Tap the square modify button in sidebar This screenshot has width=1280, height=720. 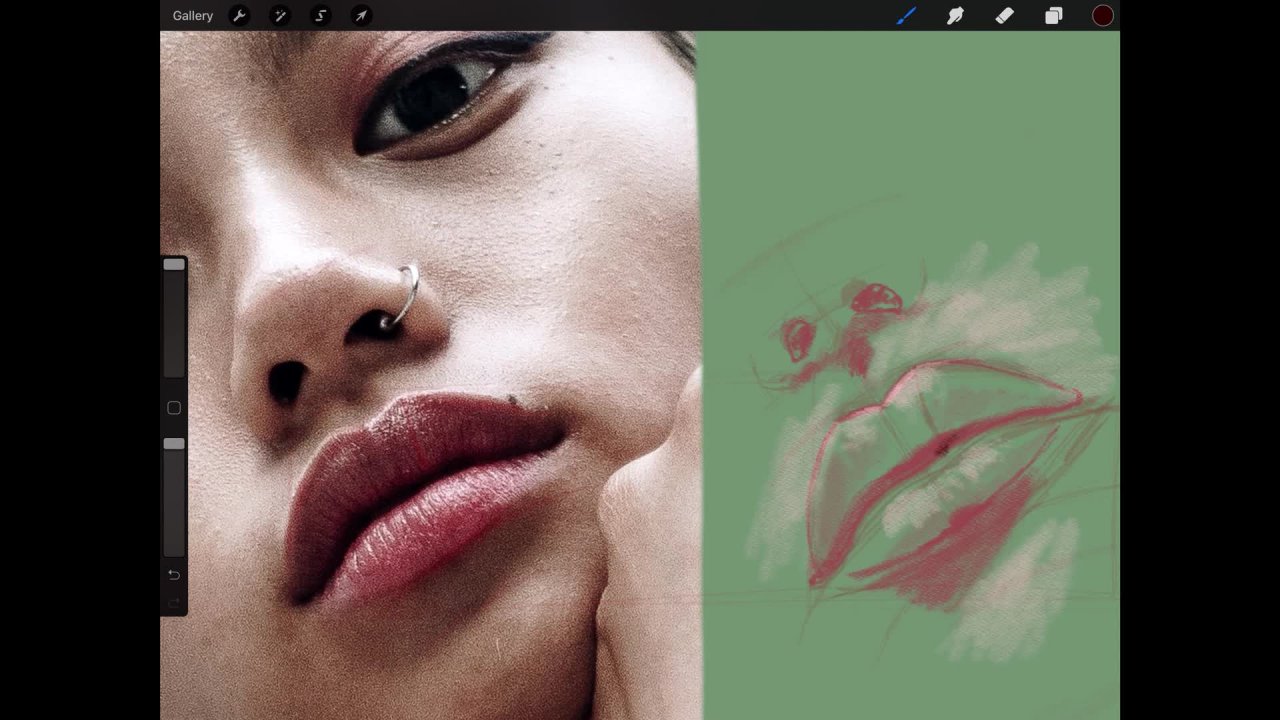coord(174,408)
